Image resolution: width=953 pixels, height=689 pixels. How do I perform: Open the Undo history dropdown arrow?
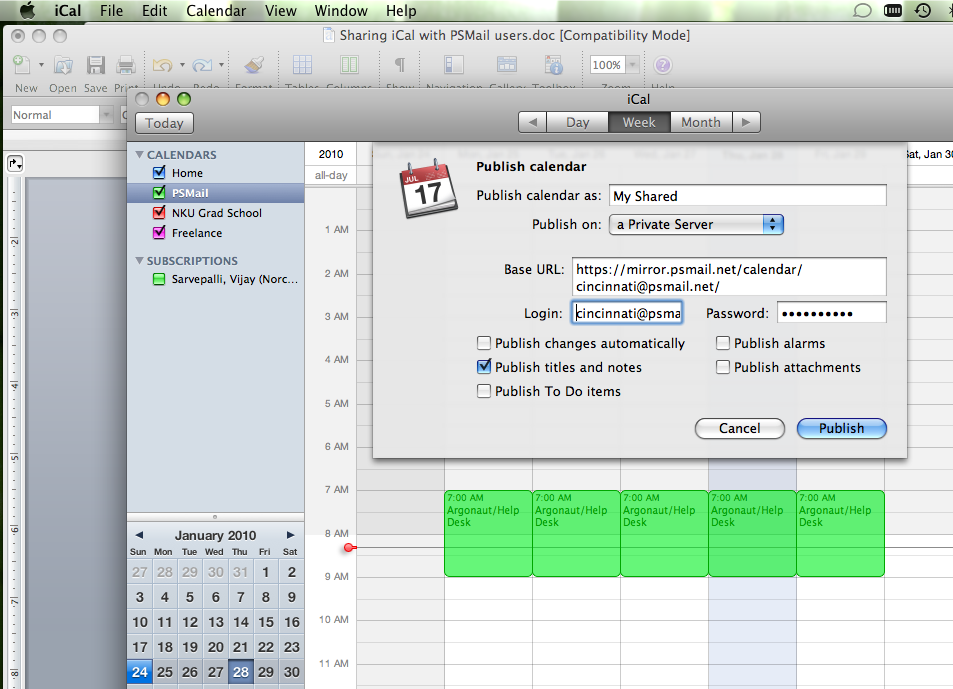click(182, 64)
